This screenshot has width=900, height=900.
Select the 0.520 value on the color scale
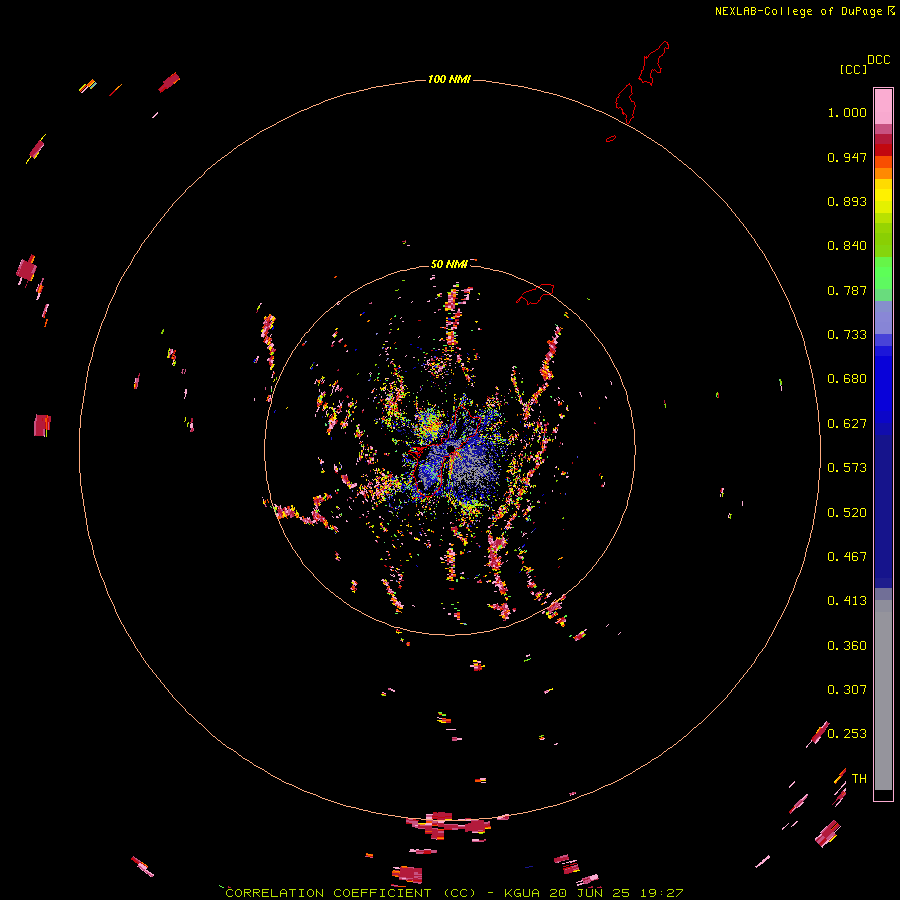click(x=847, y=513)
